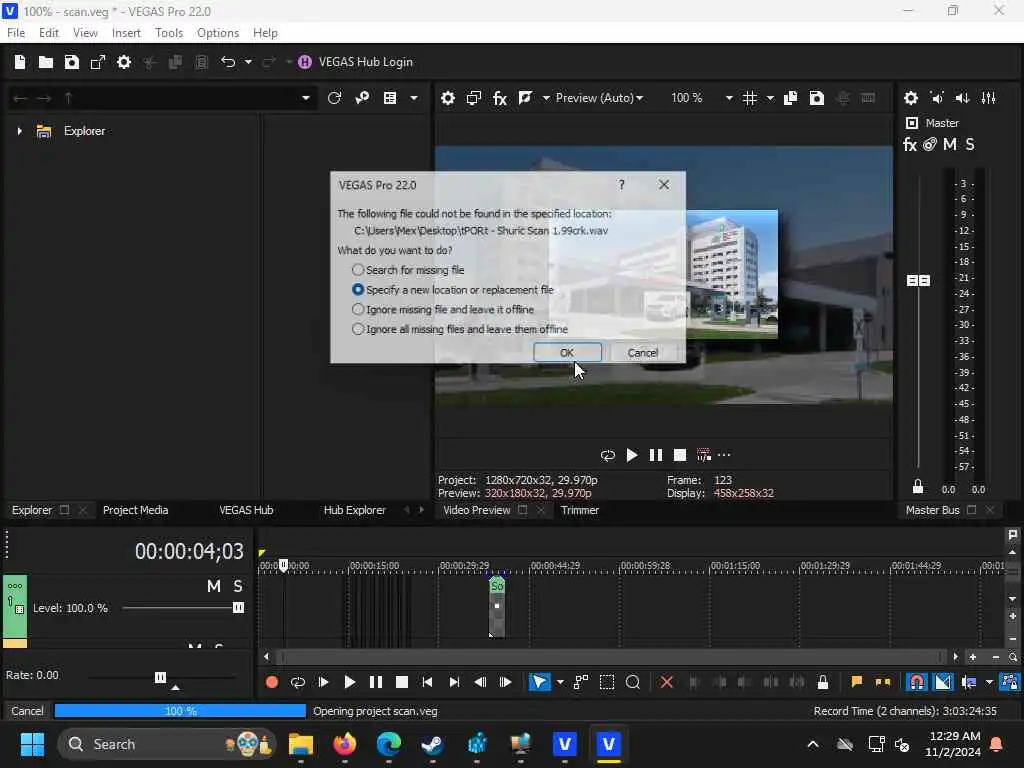The width and height of the screenshot is (1024, 768).
Task: Open the Master Bus mixer faders icon
Action: point(989,98)
